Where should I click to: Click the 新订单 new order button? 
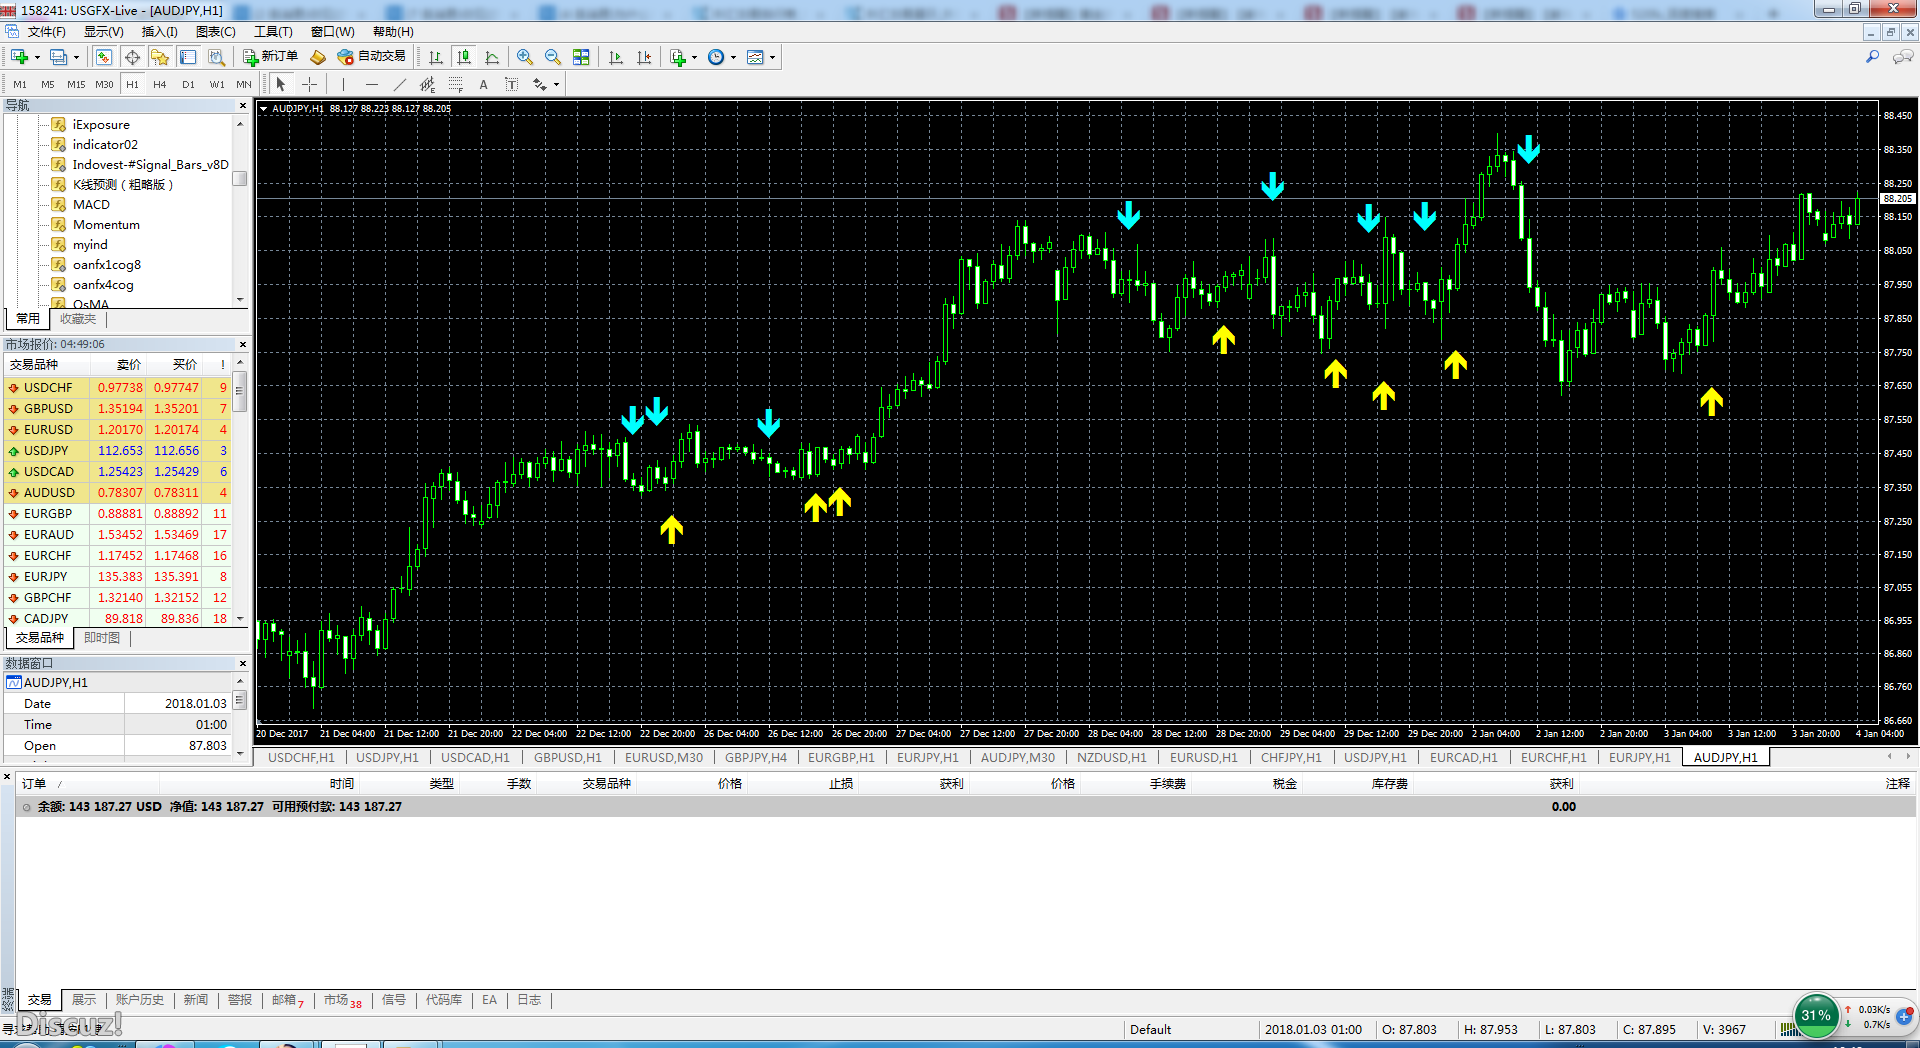[271, 57]
